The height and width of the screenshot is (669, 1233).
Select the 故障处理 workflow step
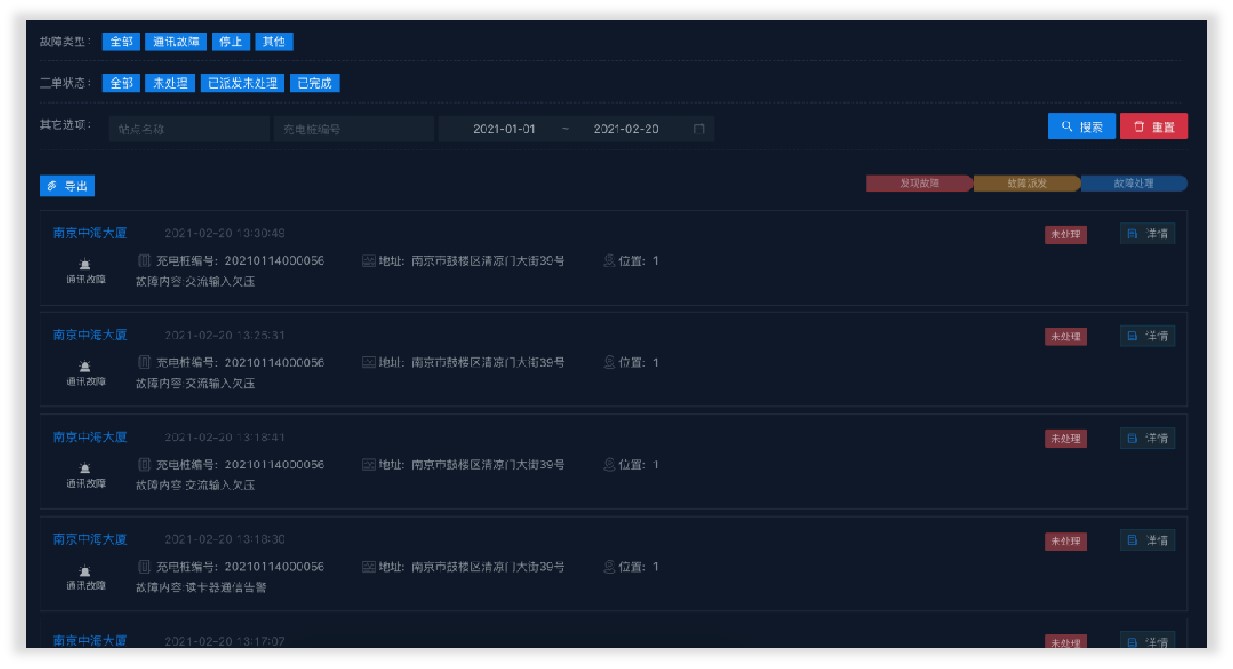point(1132,184)
